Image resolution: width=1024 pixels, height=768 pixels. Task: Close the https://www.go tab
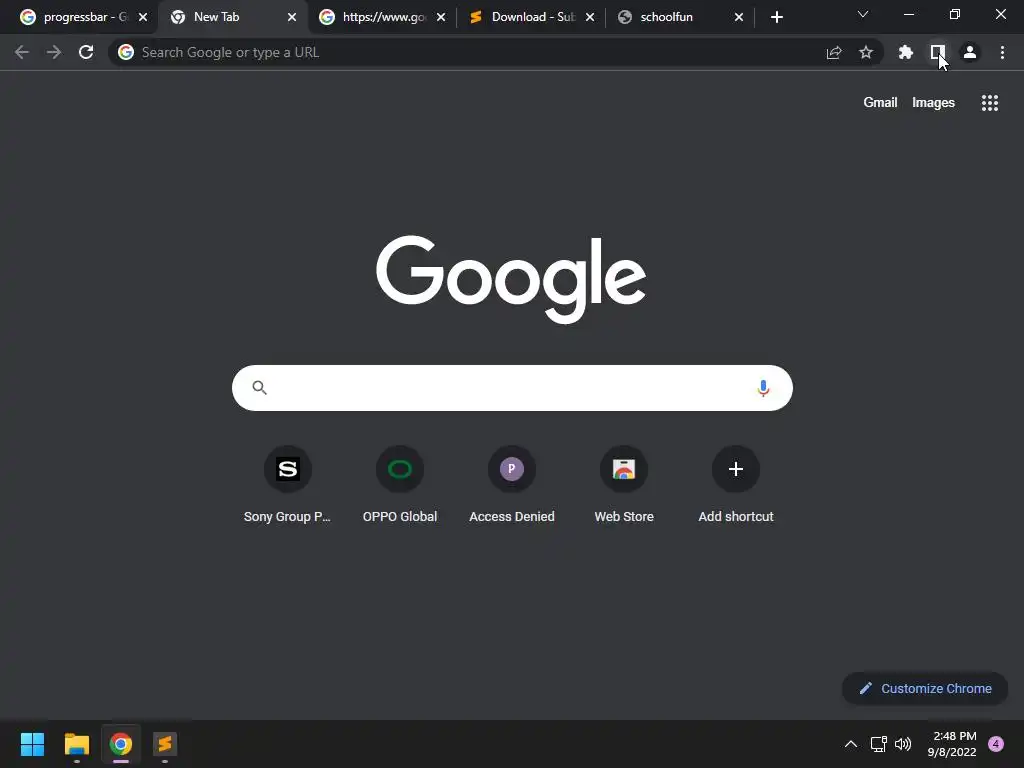tap(441, 17)
